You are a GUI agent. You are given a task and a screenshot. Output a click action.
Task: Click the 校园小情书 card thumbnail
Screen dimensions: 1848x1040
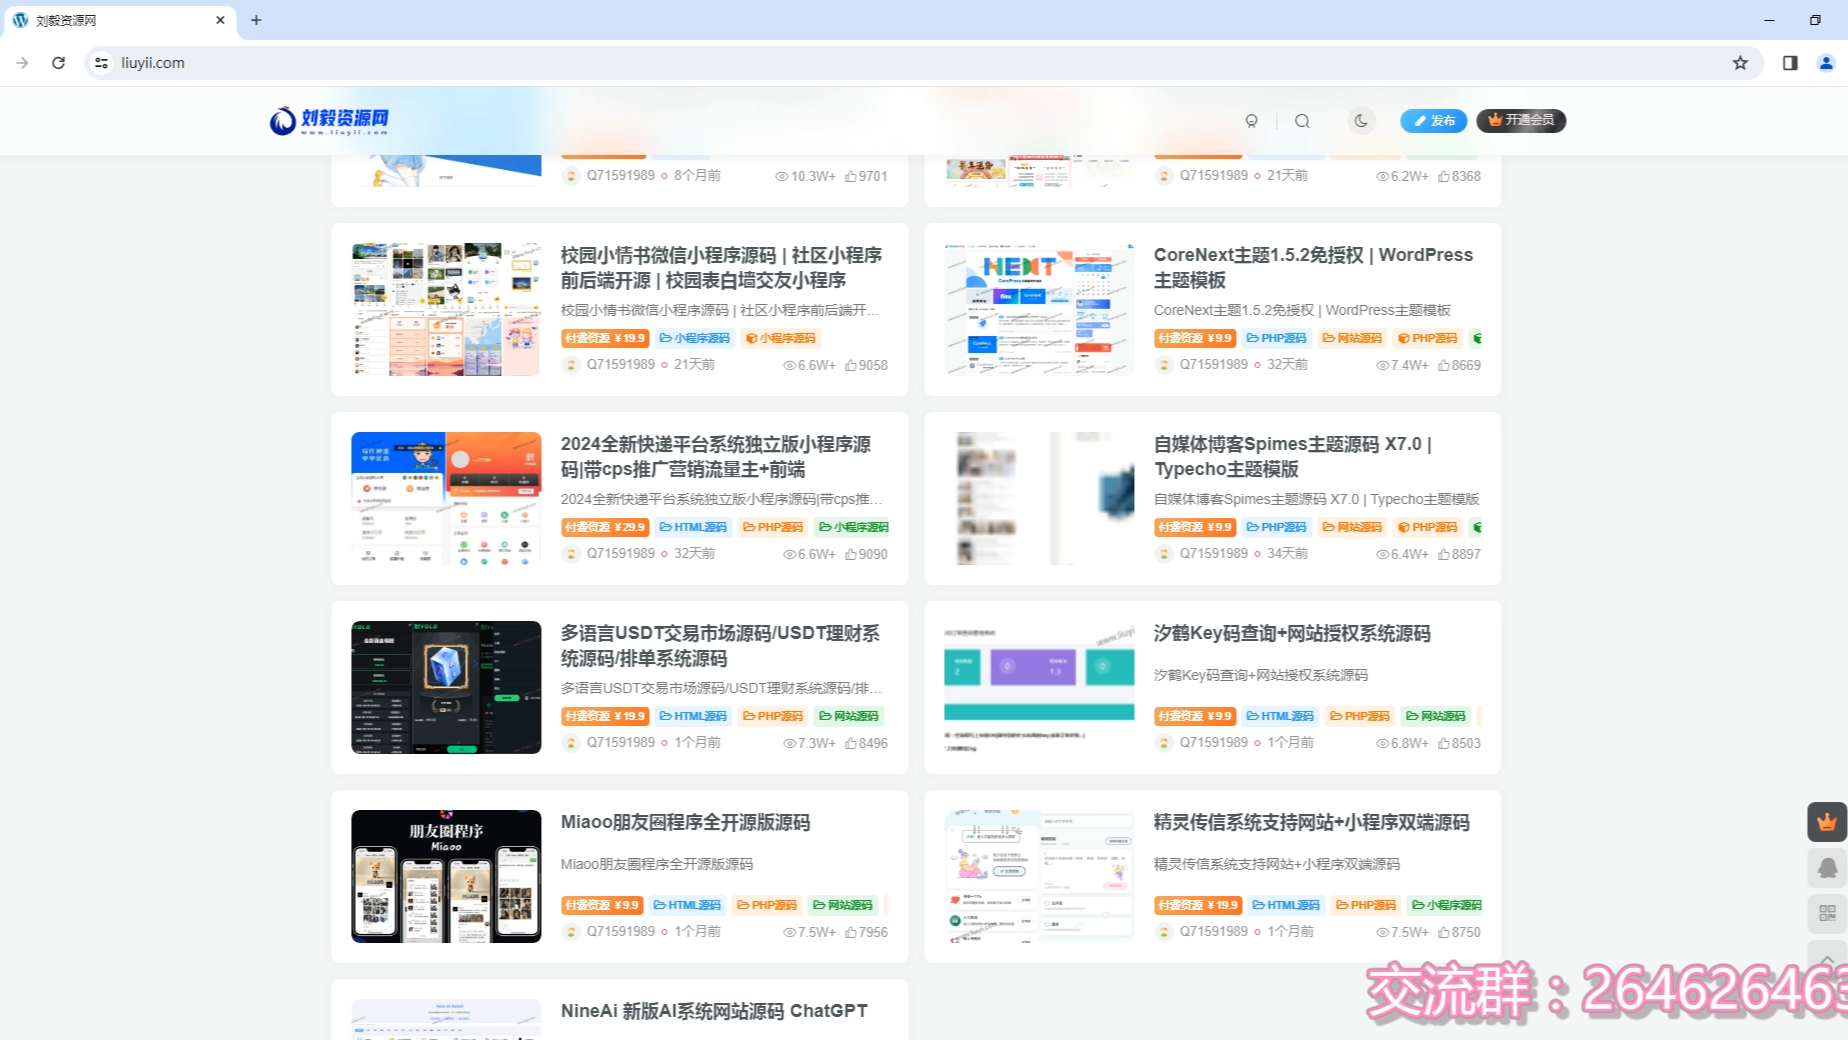coord(446,309)
